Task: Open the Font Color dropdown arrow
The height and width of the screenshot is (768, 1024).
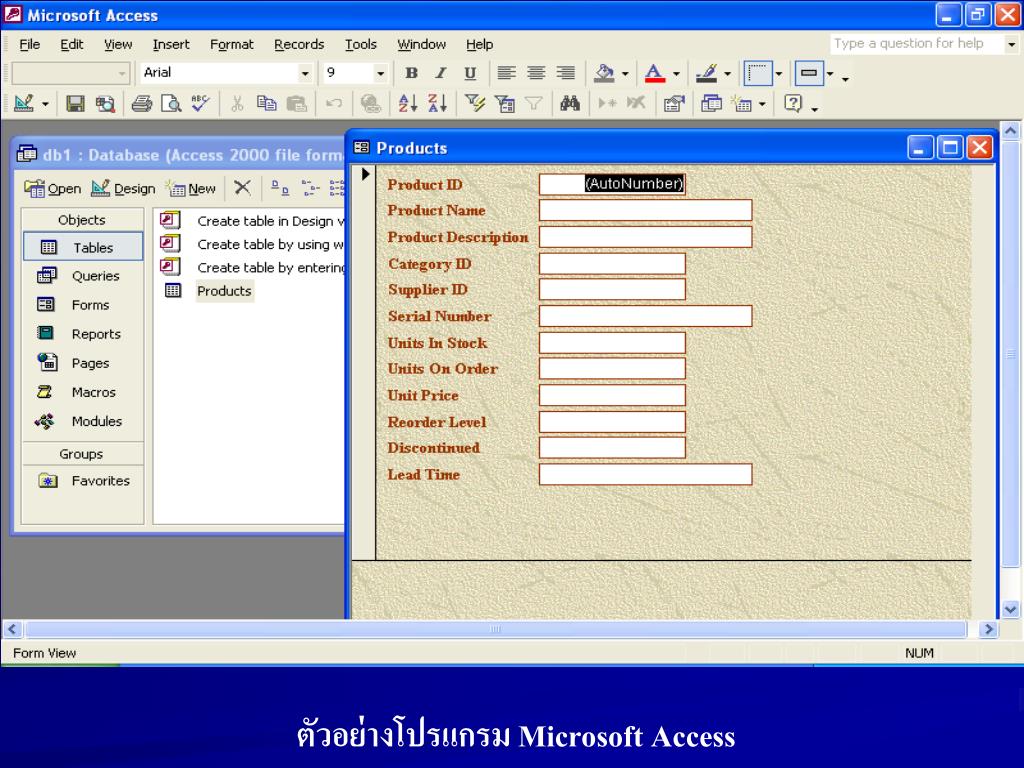Action: tap(676, 74)
